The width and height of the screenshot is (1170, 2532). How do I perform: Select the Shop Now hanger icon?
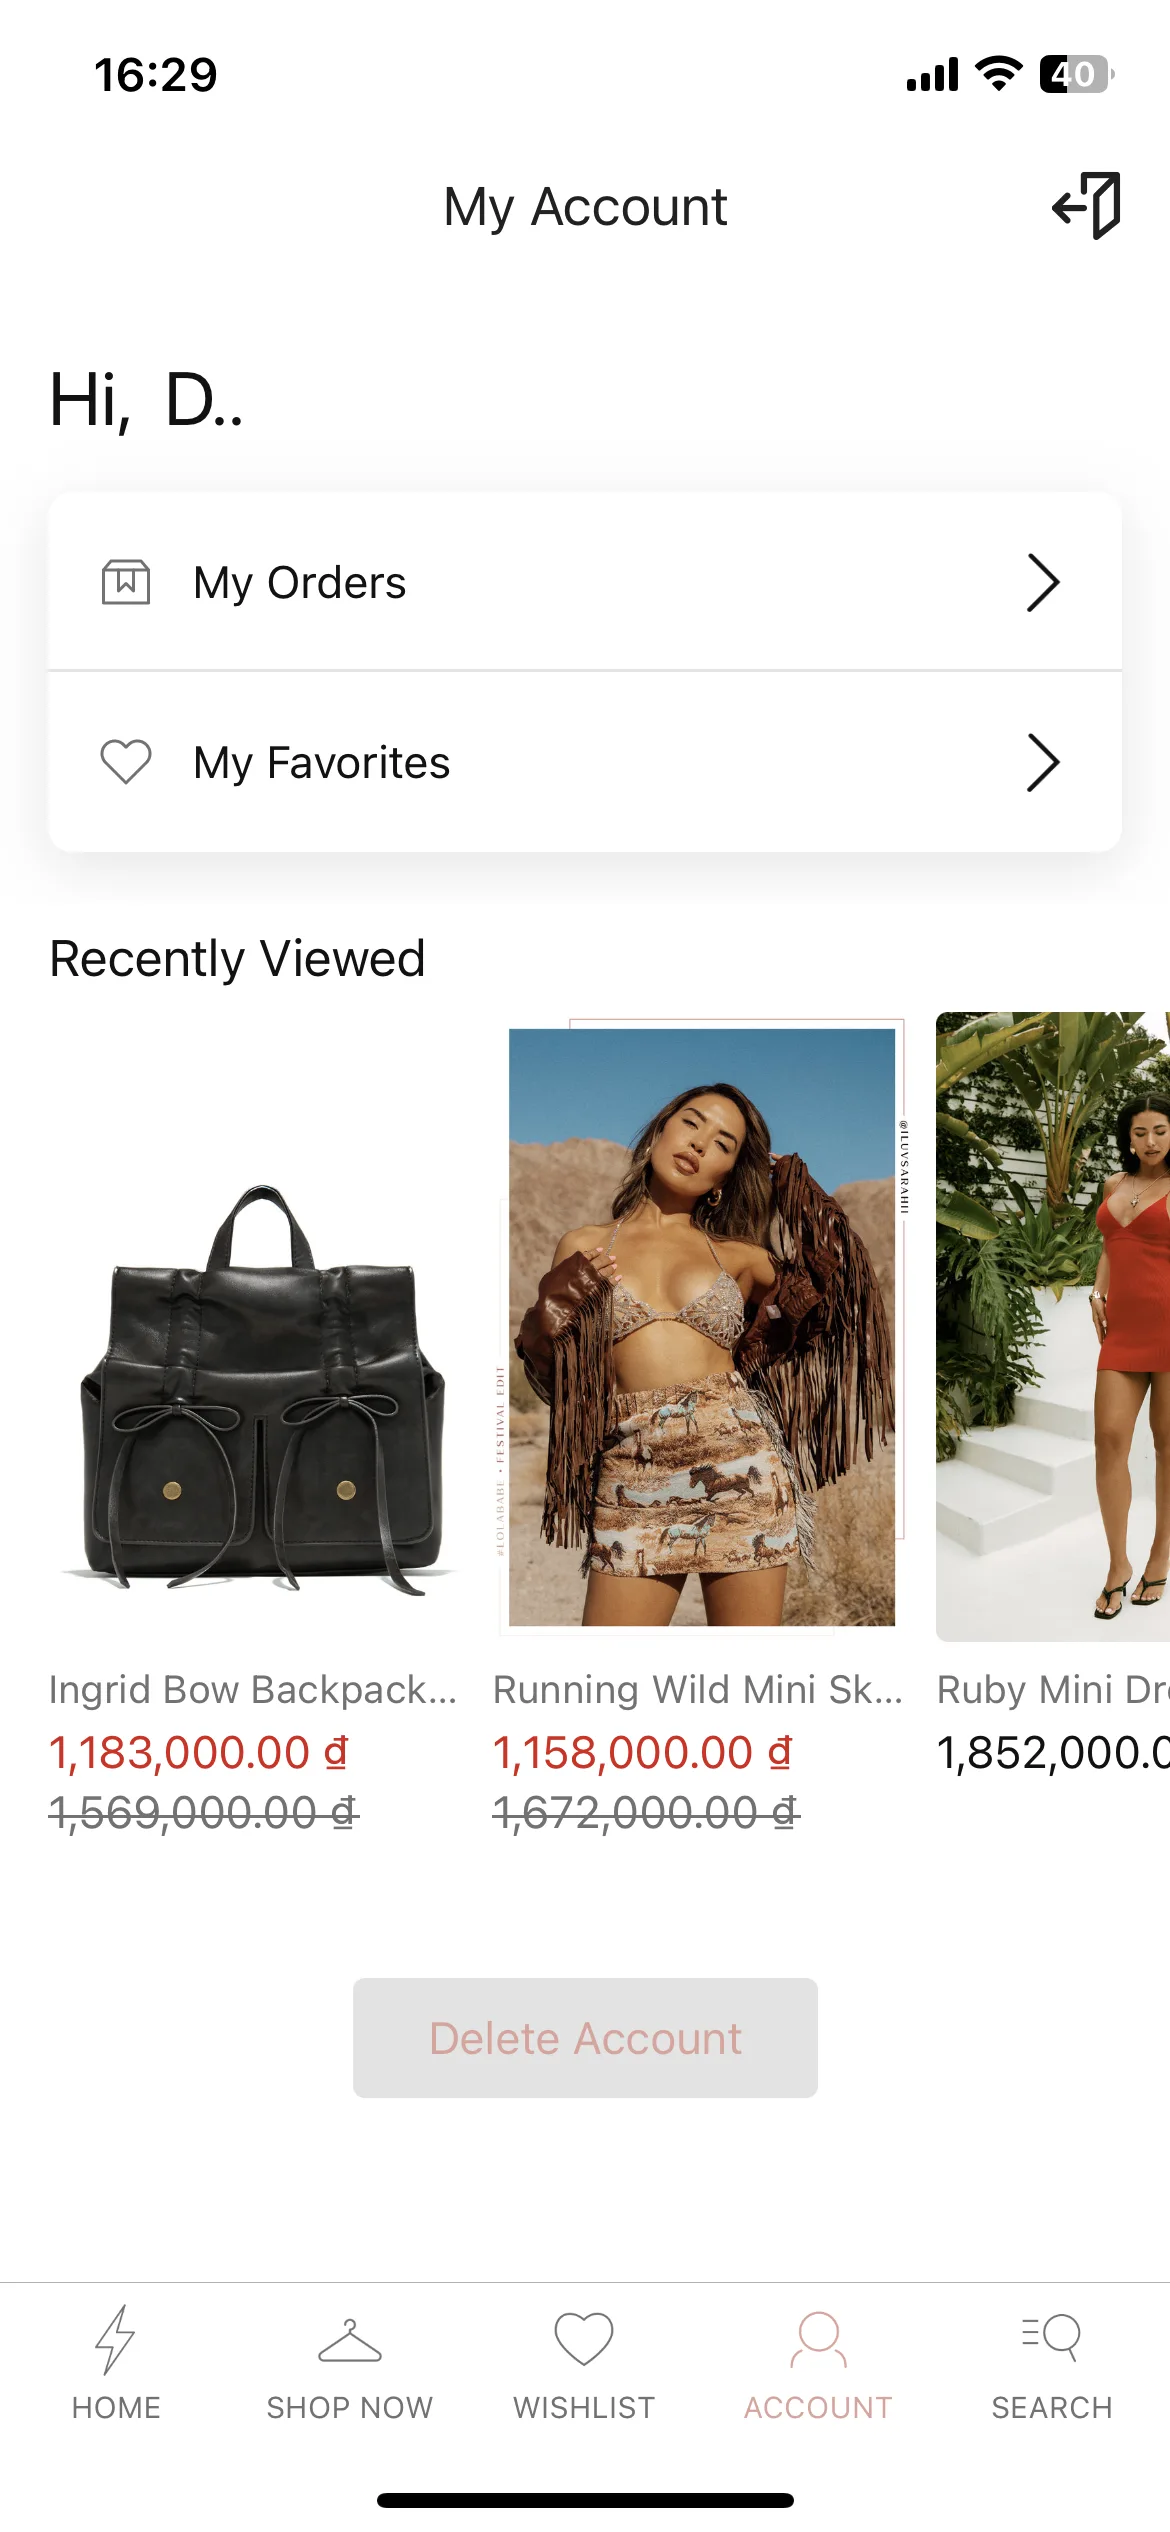(350, 2340)
